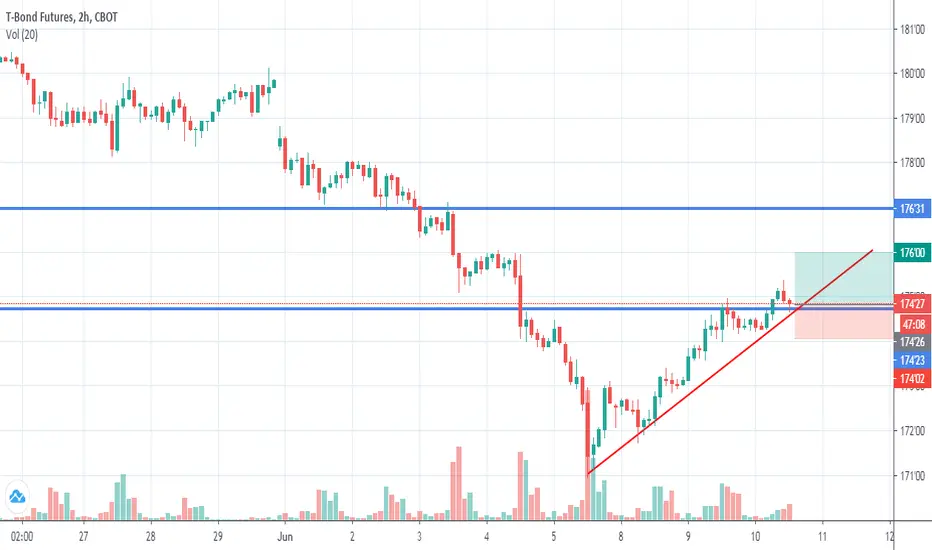Click the tallest red volume bar near 3

[458, 483]
